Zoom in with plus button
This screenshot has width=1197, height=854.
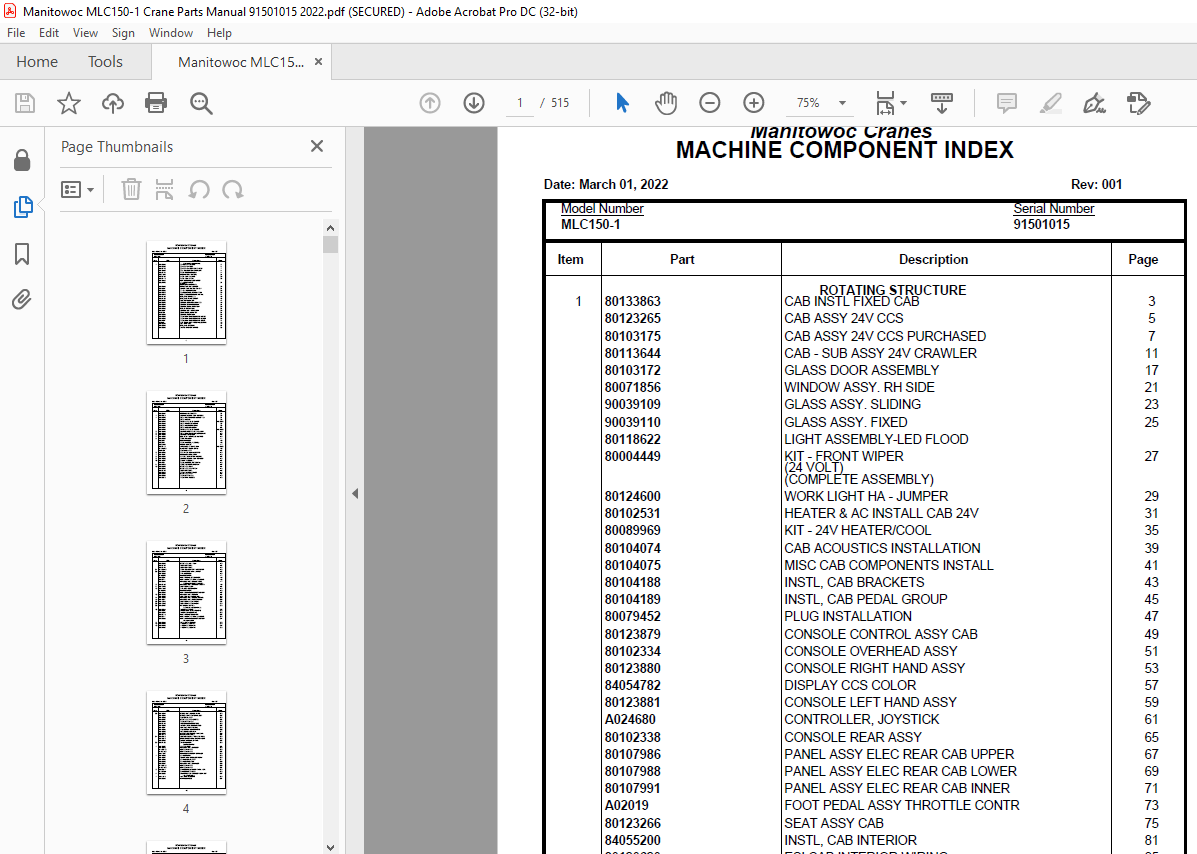coord(753,103)
